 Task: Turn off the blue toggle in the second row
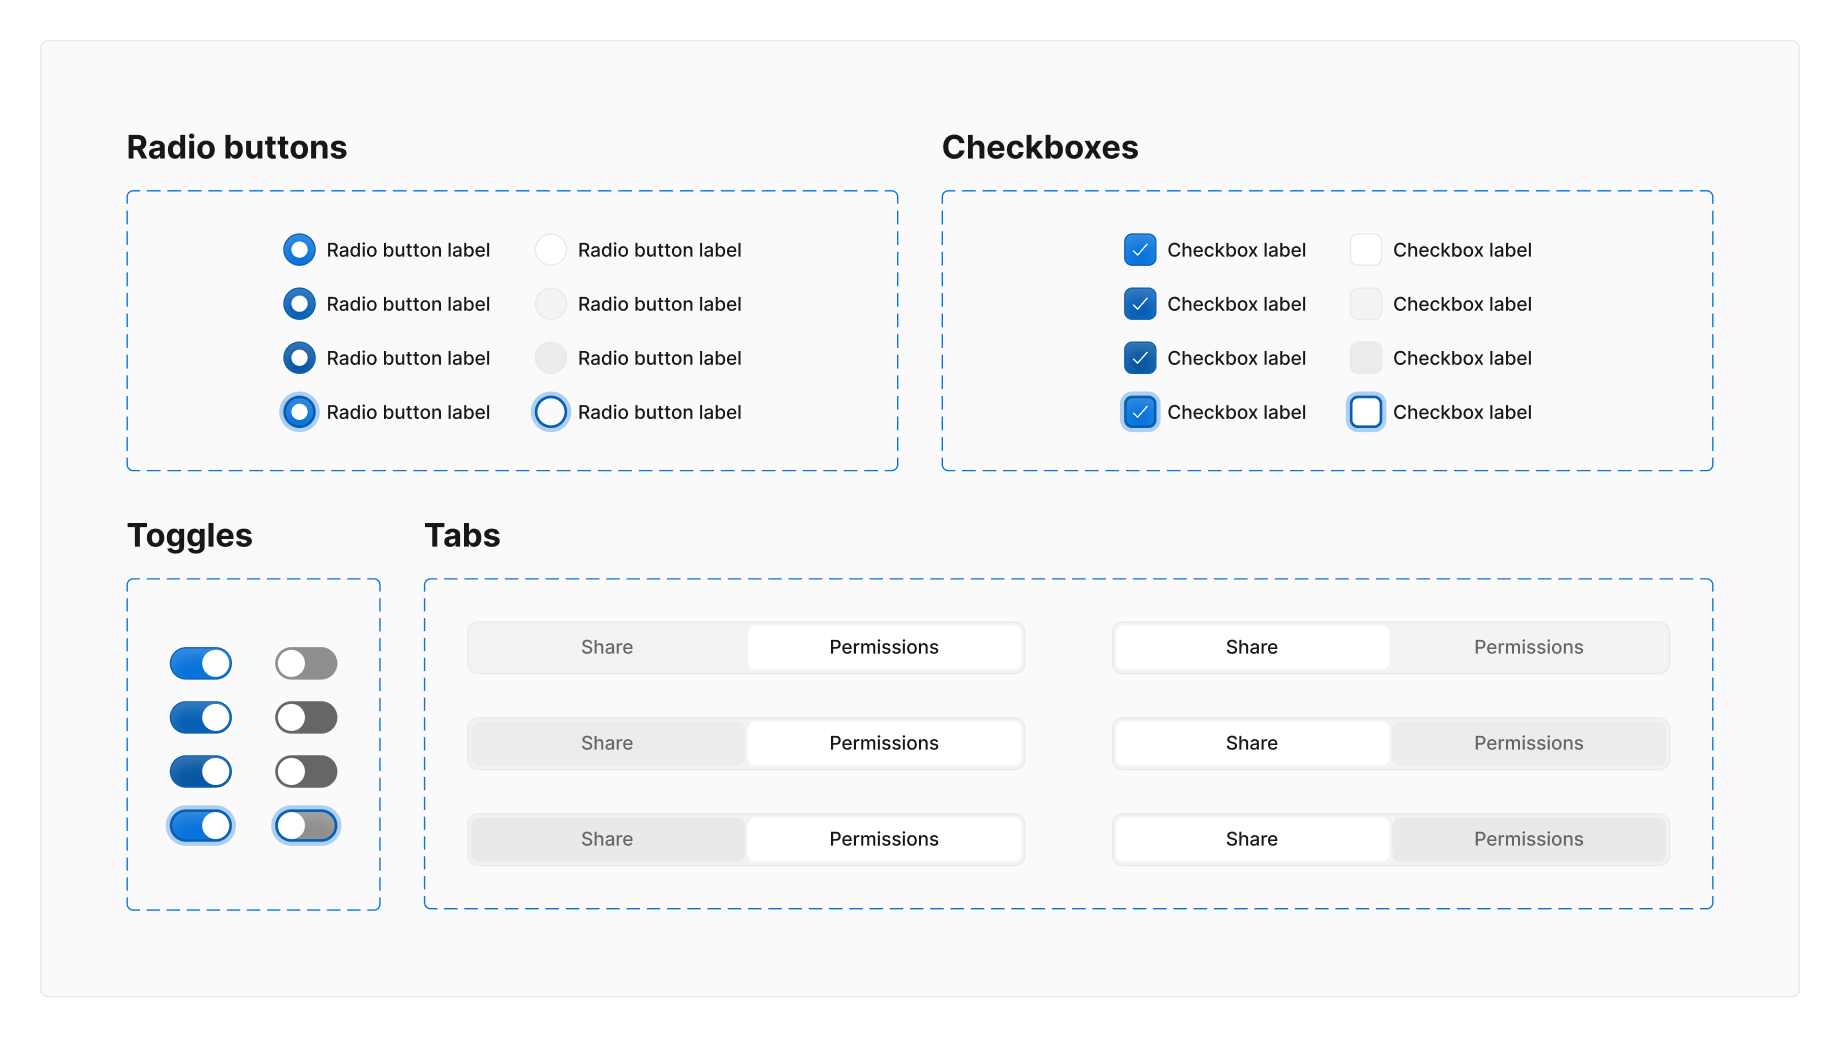201,717
